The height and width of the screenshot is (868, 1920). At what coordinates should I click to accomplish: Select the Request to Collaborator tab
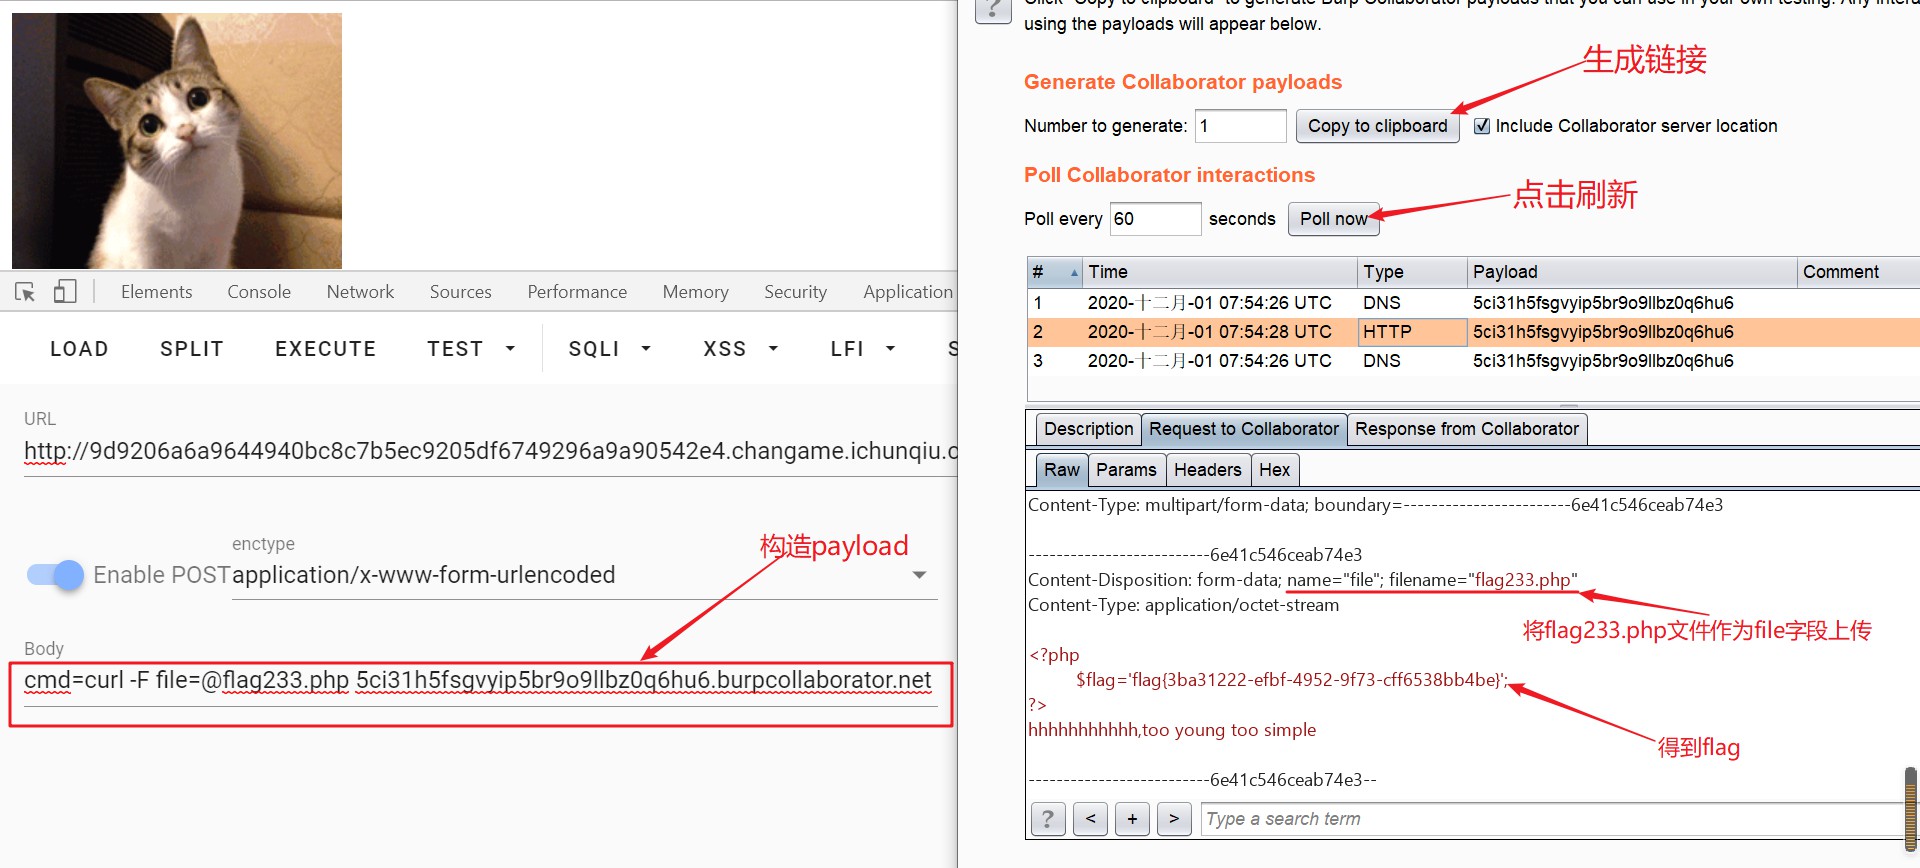click(x=1243, y=429)
